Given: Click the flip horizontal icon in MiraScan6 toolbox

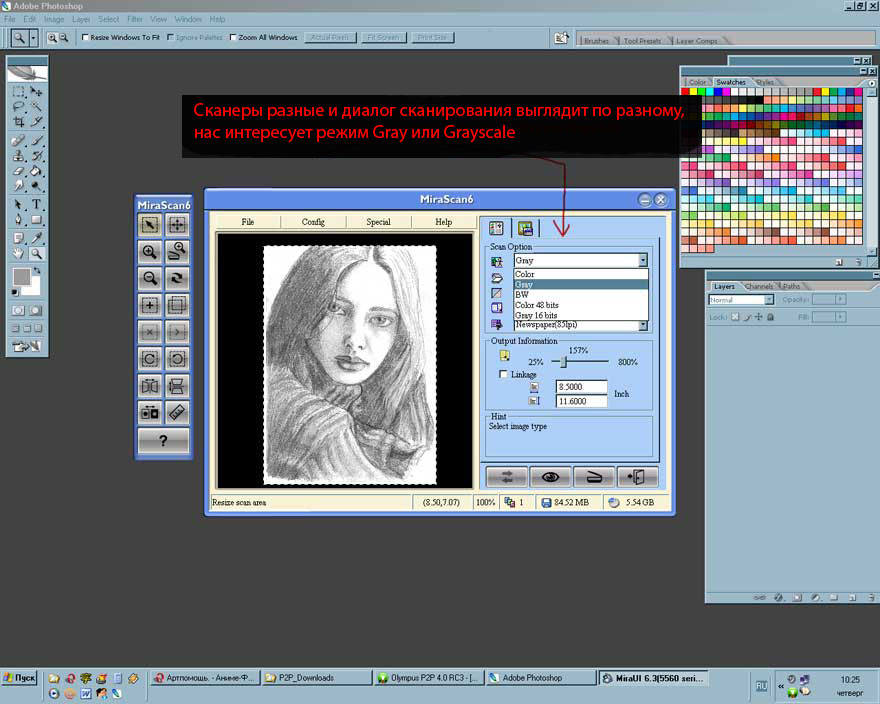Looking at the screenshot, I should (x=150, y=386).
